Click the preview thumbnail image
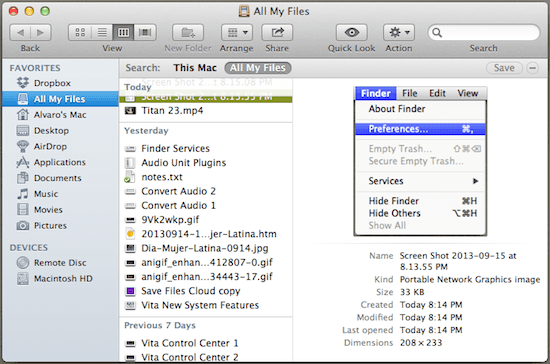 click(420, 161)
